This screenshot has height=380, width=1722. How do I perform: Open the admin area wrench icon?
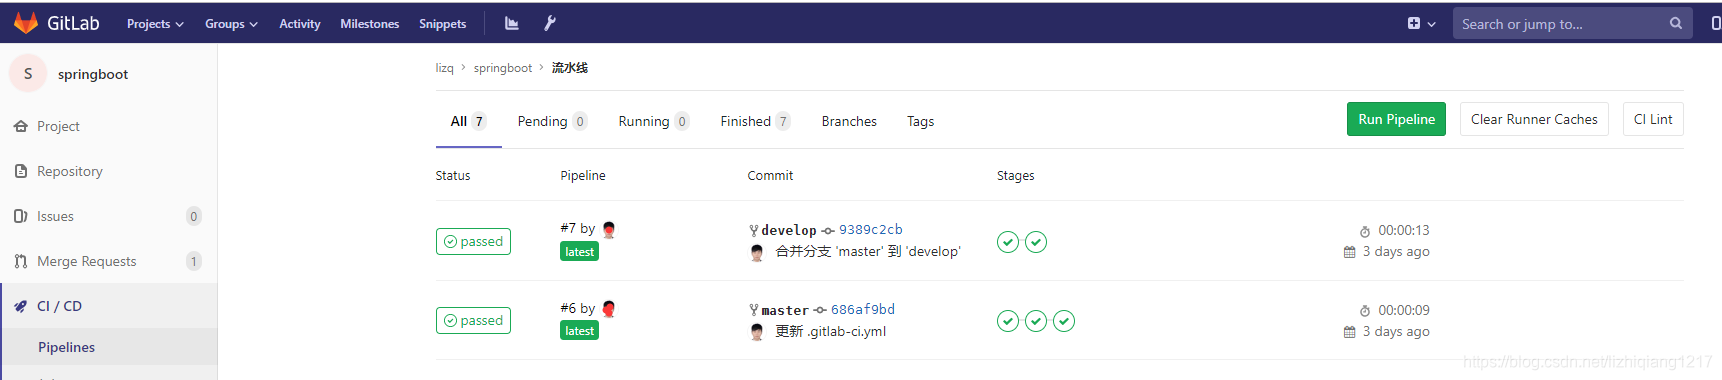coord(550,23)
